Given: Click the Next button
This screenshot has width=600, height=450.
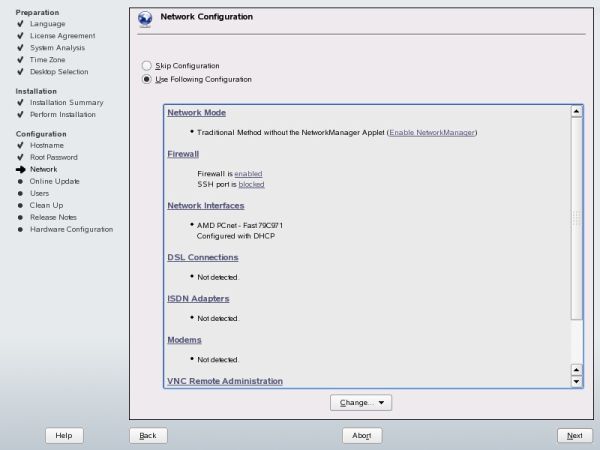Looking at the screenshot, I should [x=575, y=435].
